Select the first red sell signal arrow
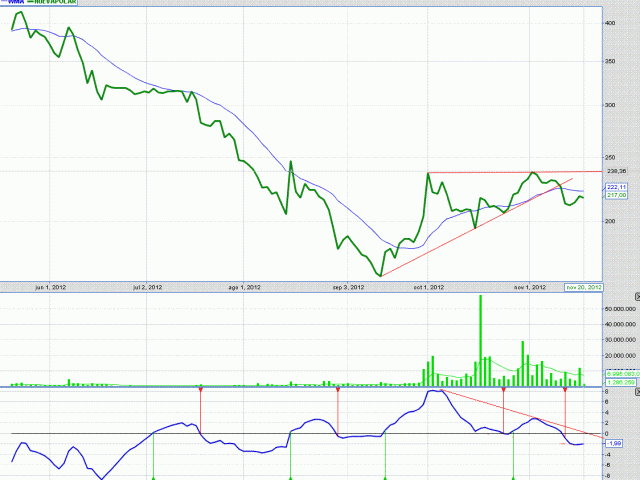The height and width of the screenshot is (480, 640). pyautogui.click(x=201, y=390)
